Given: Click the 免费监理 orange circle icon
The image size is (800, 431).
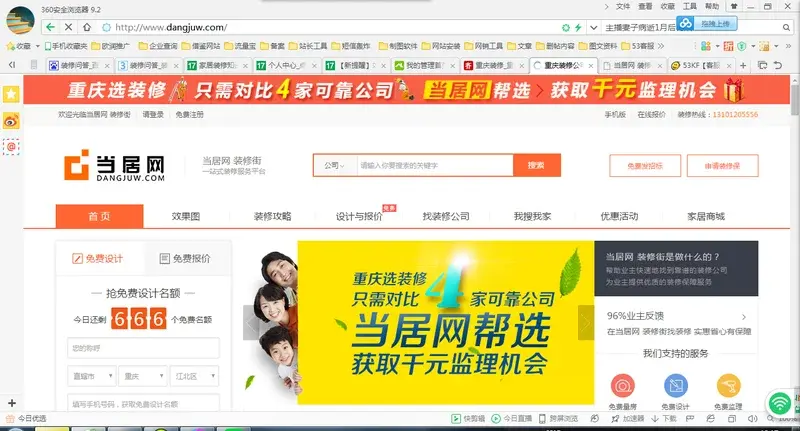Looking at the screenshot, I should (729, 386).
